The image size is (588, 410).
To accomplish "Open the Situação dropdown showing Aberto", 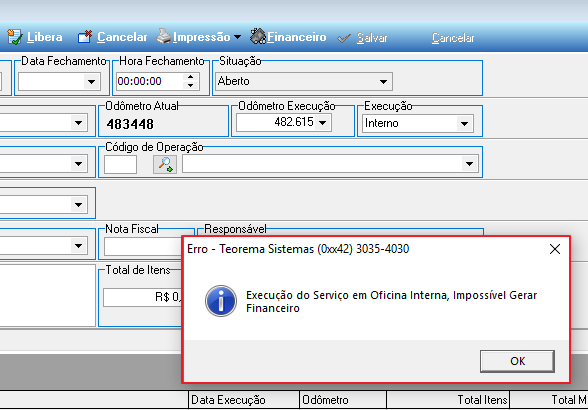I will click(x=383, y=81).
